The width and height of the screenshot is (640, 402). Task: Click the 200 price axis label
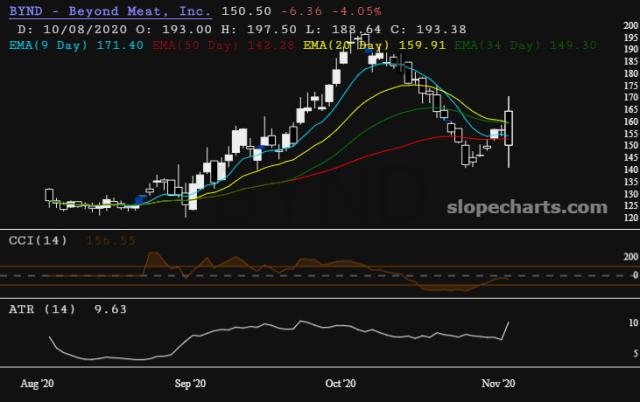click(631, 25)
